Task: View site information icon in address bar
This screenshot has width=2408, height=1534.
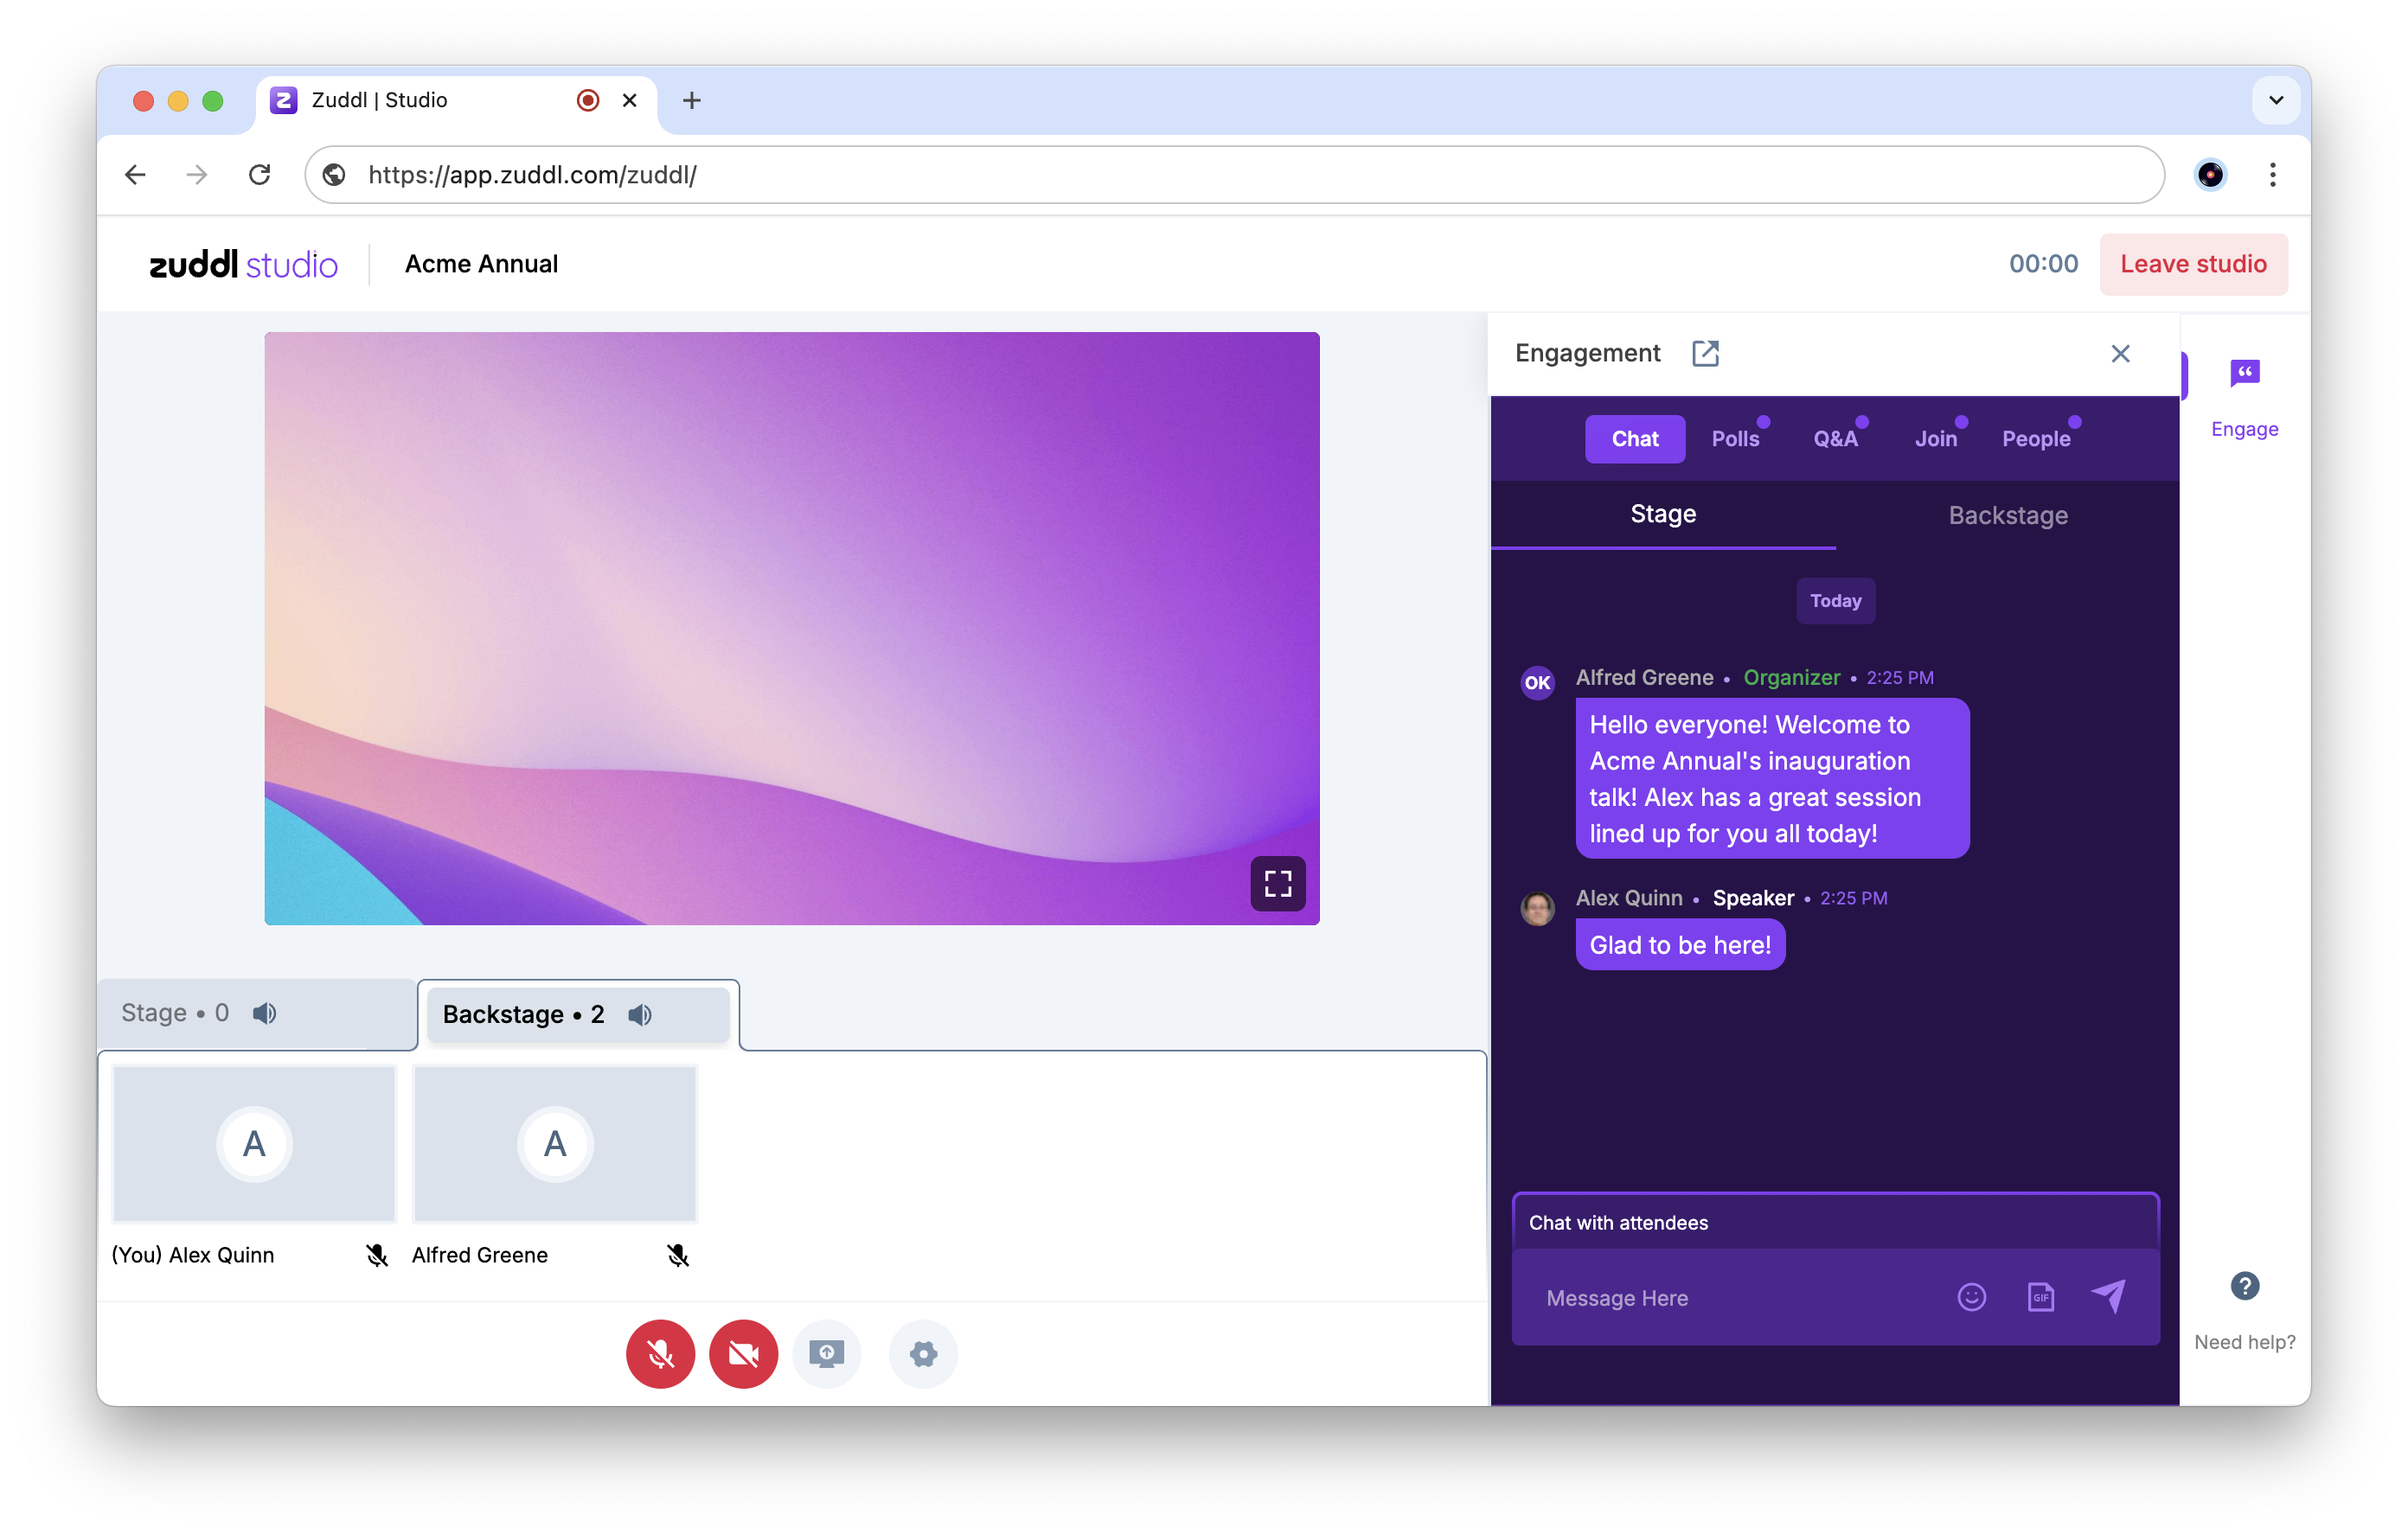Action: tap(334, 175)
